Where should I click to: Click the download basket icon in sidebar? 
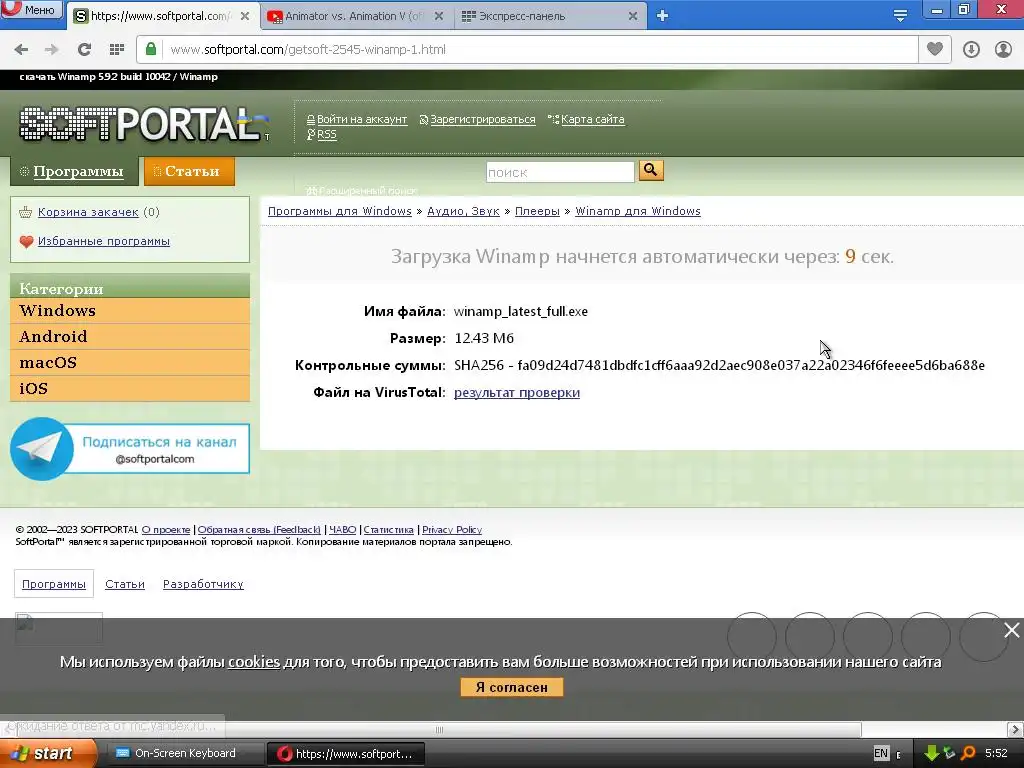[26, 212]
